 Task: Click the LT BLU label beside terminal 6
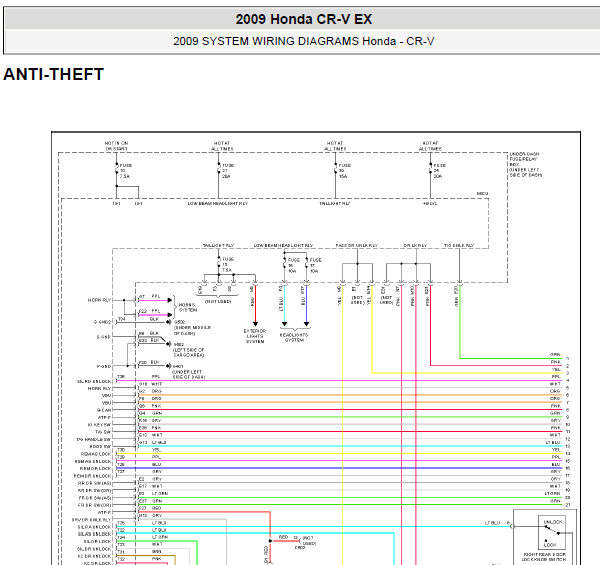492,523
